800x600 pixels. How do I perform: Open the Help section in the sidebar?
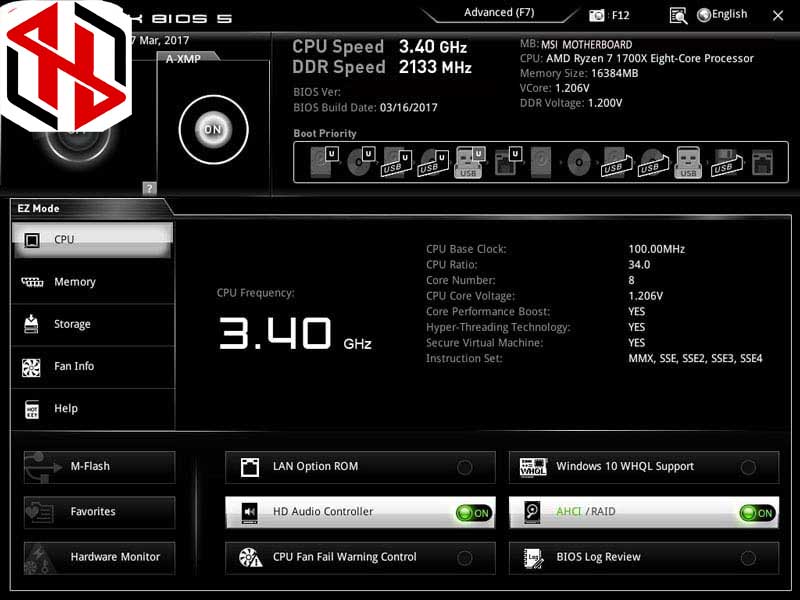pos(92,409)
